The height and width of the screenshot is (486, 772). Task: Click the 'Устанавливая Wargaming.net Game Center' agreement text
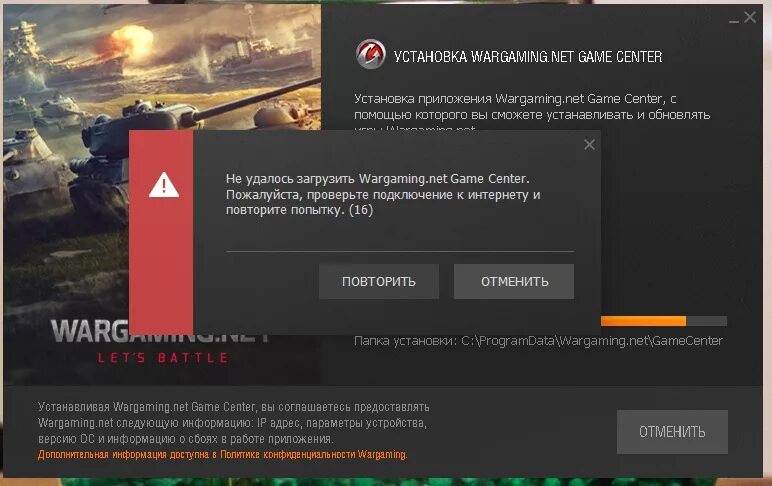[234, 422]
